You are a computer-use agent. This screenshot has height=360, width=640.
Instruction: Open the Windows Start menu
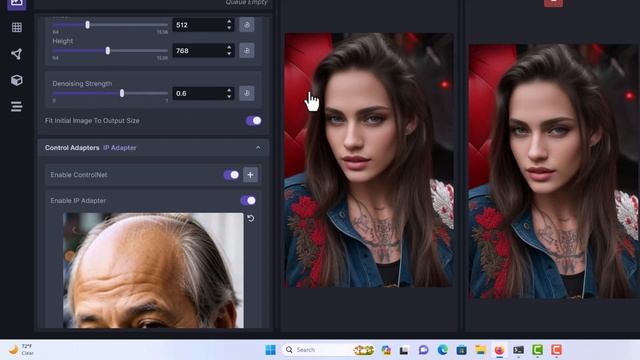tap(270, 350)
